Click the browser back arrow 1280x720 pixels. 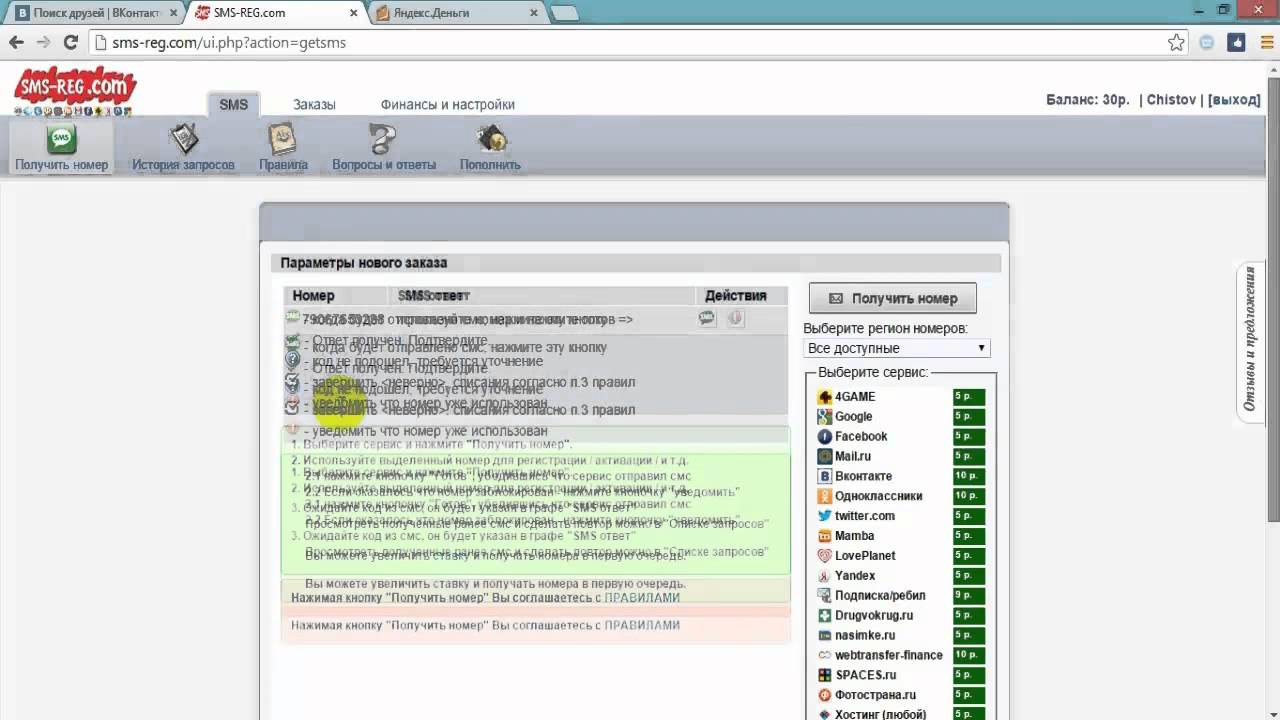coord(16,43)
